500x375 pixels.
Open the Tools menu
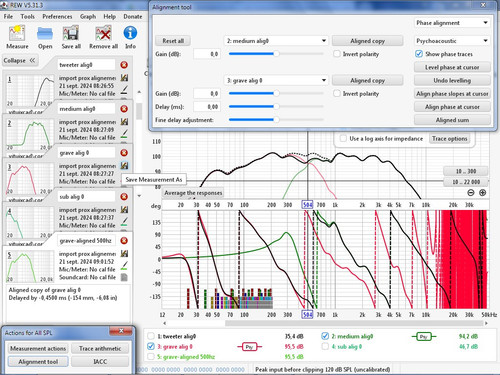click(x=27, y=16)
